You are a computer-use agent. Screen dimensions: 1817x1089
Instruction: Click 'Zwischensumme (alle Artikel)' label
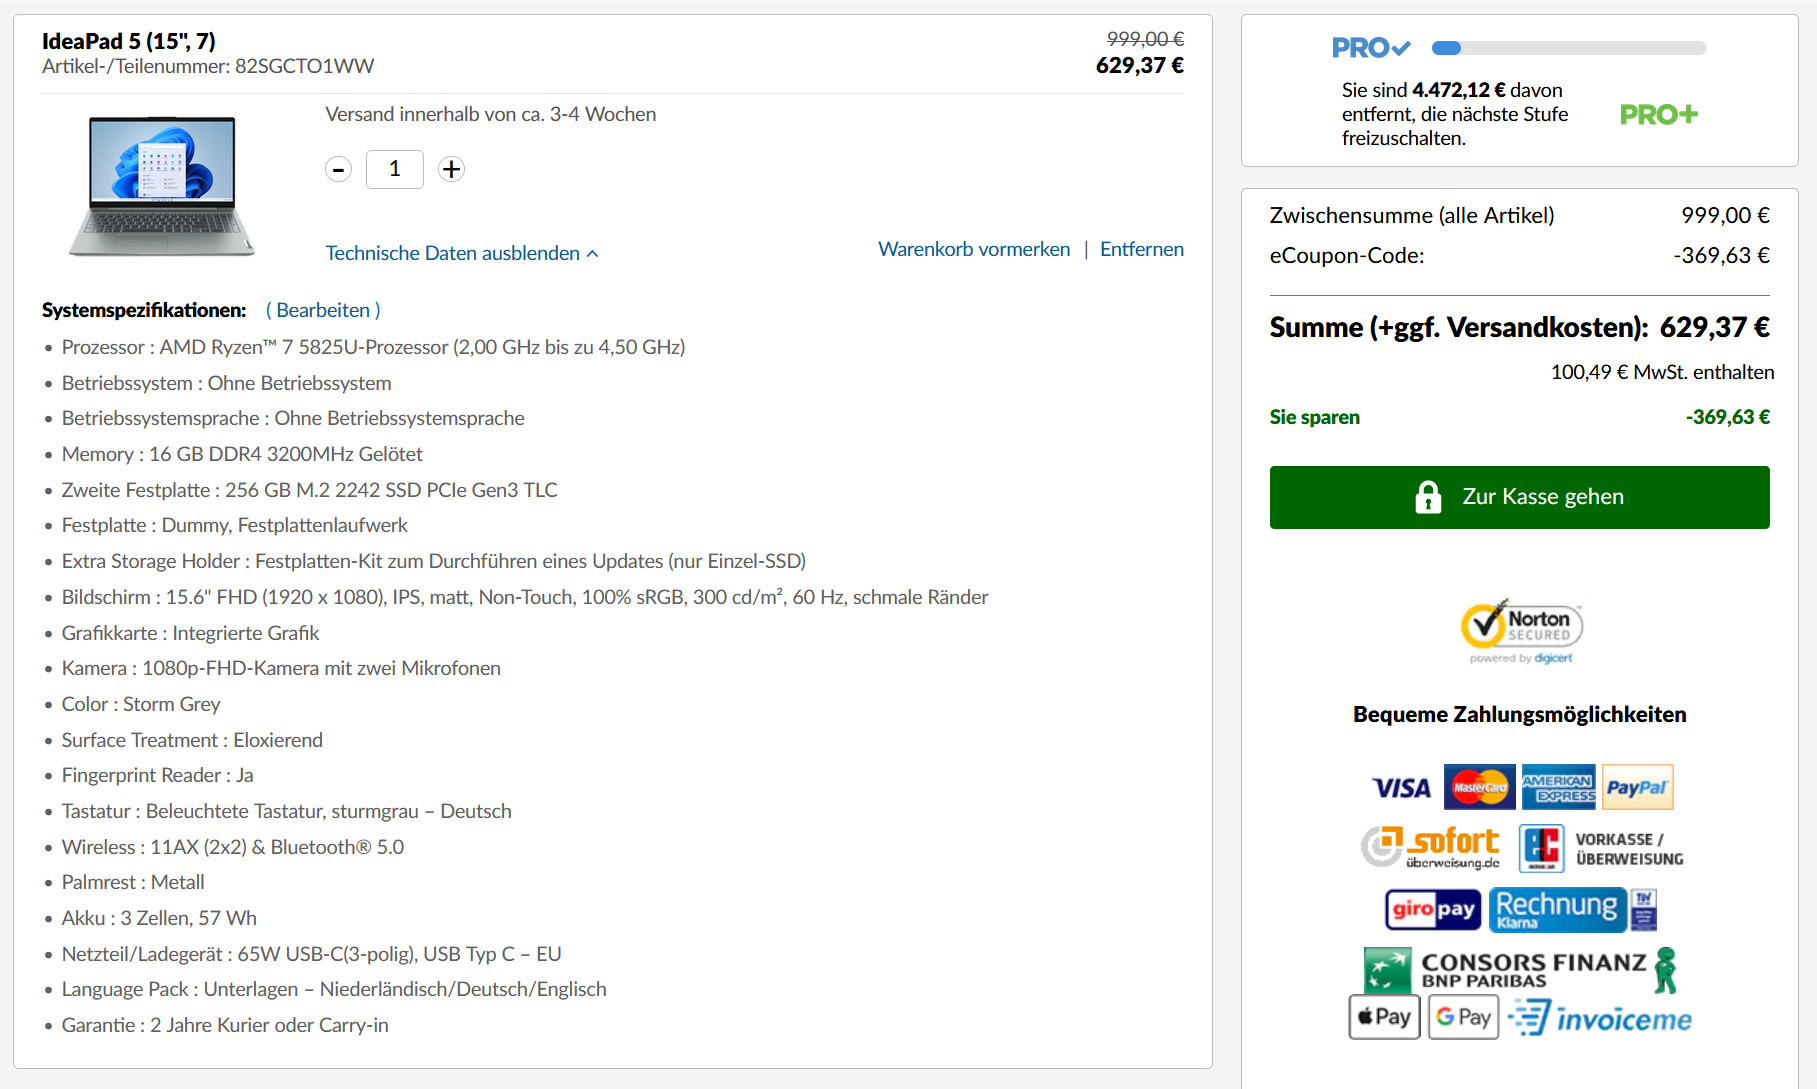pos(1412,215)
